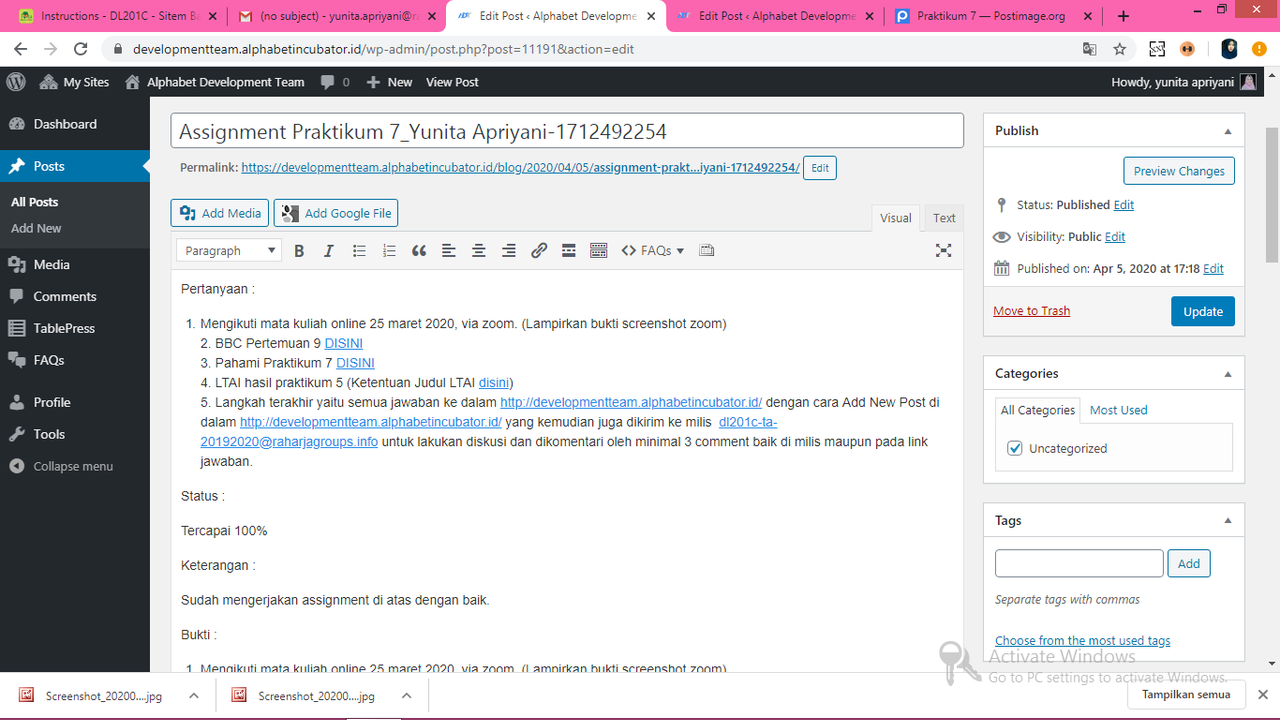The image size is (1280, 720).
Task: Align text right
Action: point(509,251)
